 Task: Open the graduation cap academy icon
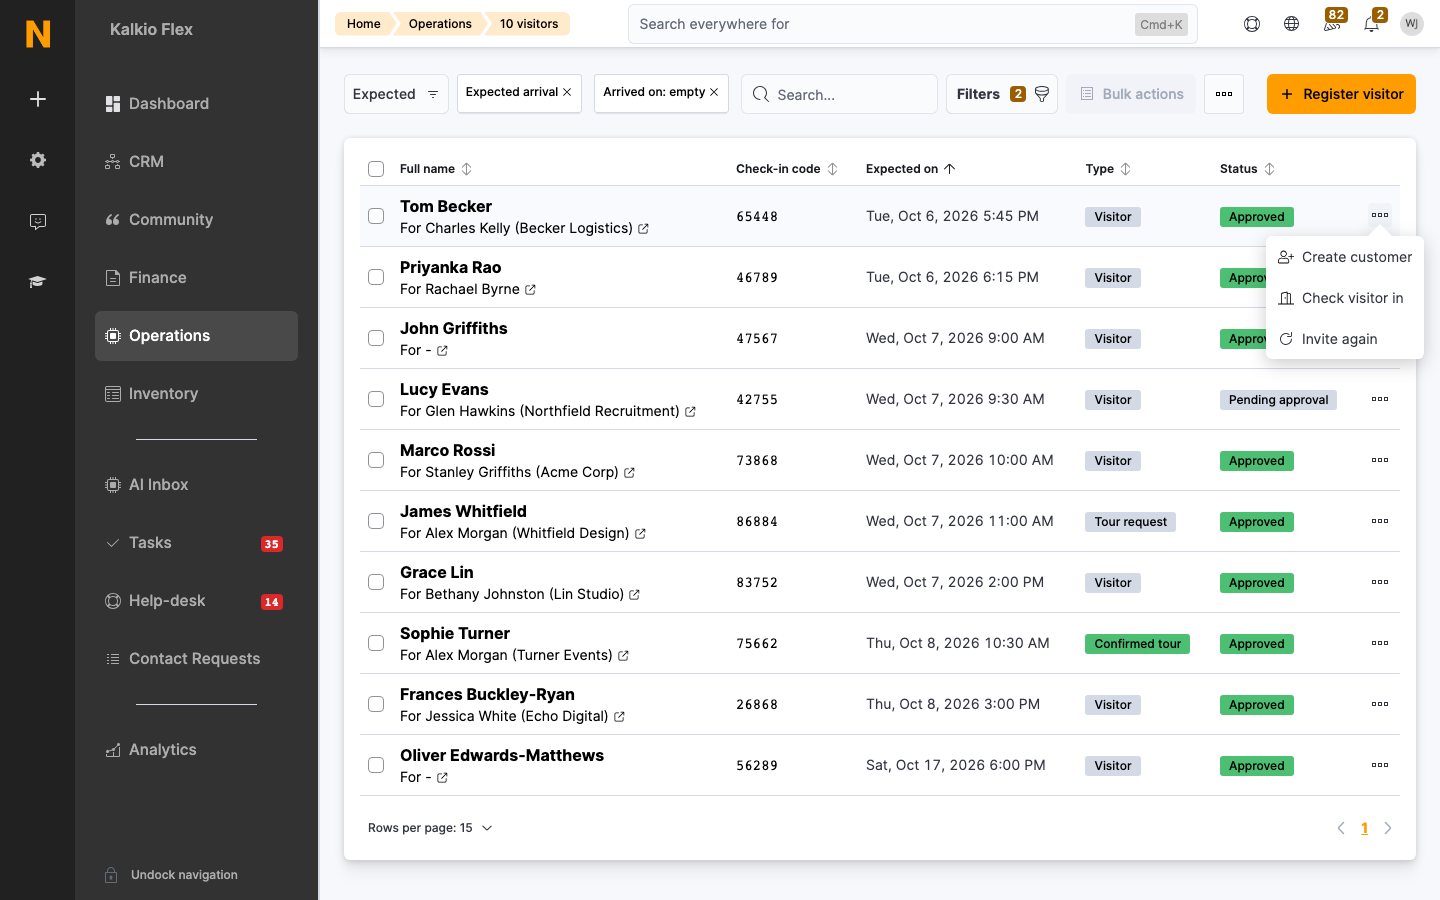(x=38, y=282)
